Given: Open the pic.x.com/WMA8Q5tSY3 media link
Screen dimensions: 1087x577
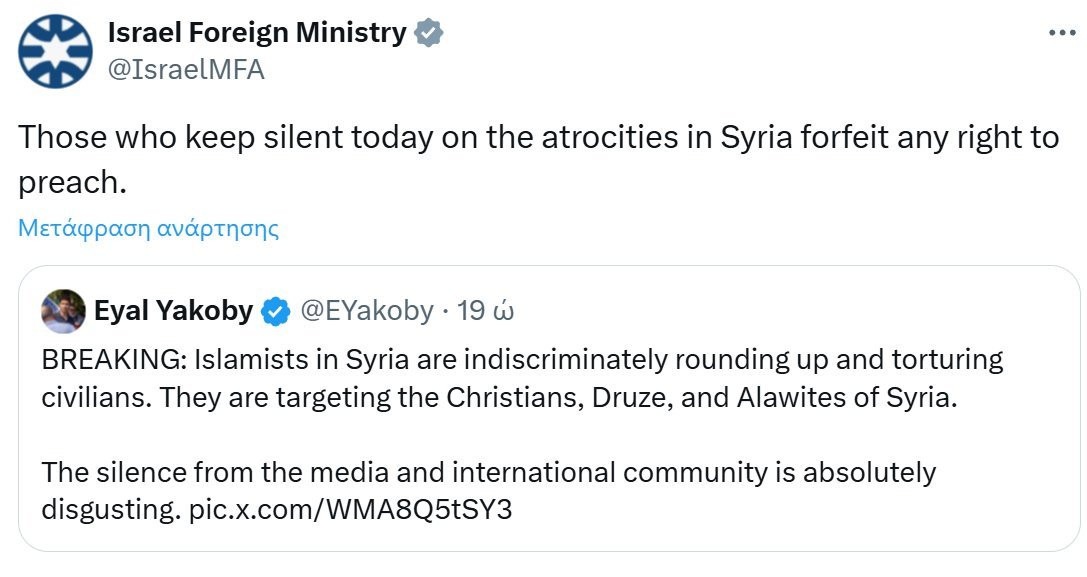Looking at the screenshot, I should pos(351,509).
